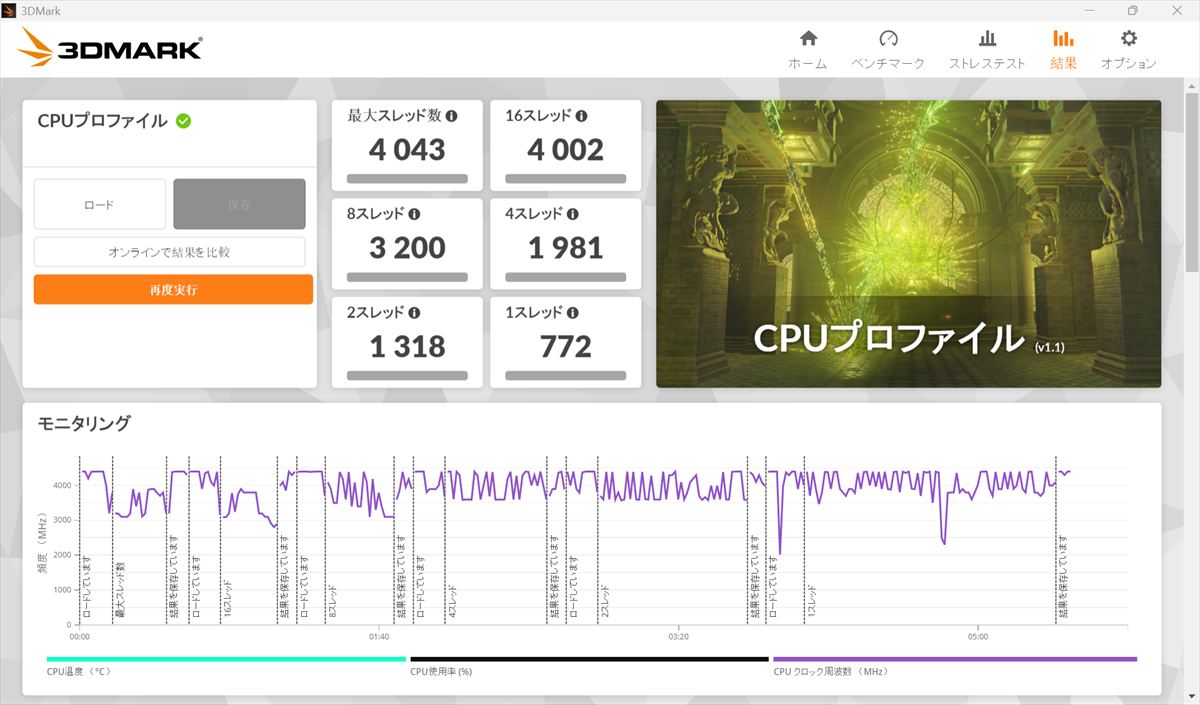
Task: Click the CPUプロファイル preview image
Action: (x=908, y=244)
